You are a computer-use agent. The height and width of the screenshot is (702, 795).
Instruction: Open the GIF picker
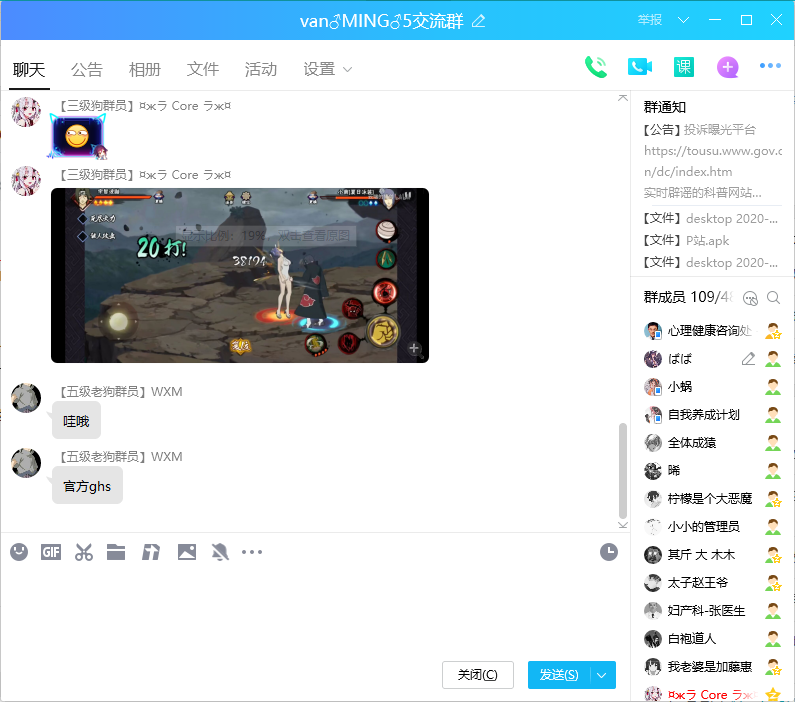coord(51,552)
